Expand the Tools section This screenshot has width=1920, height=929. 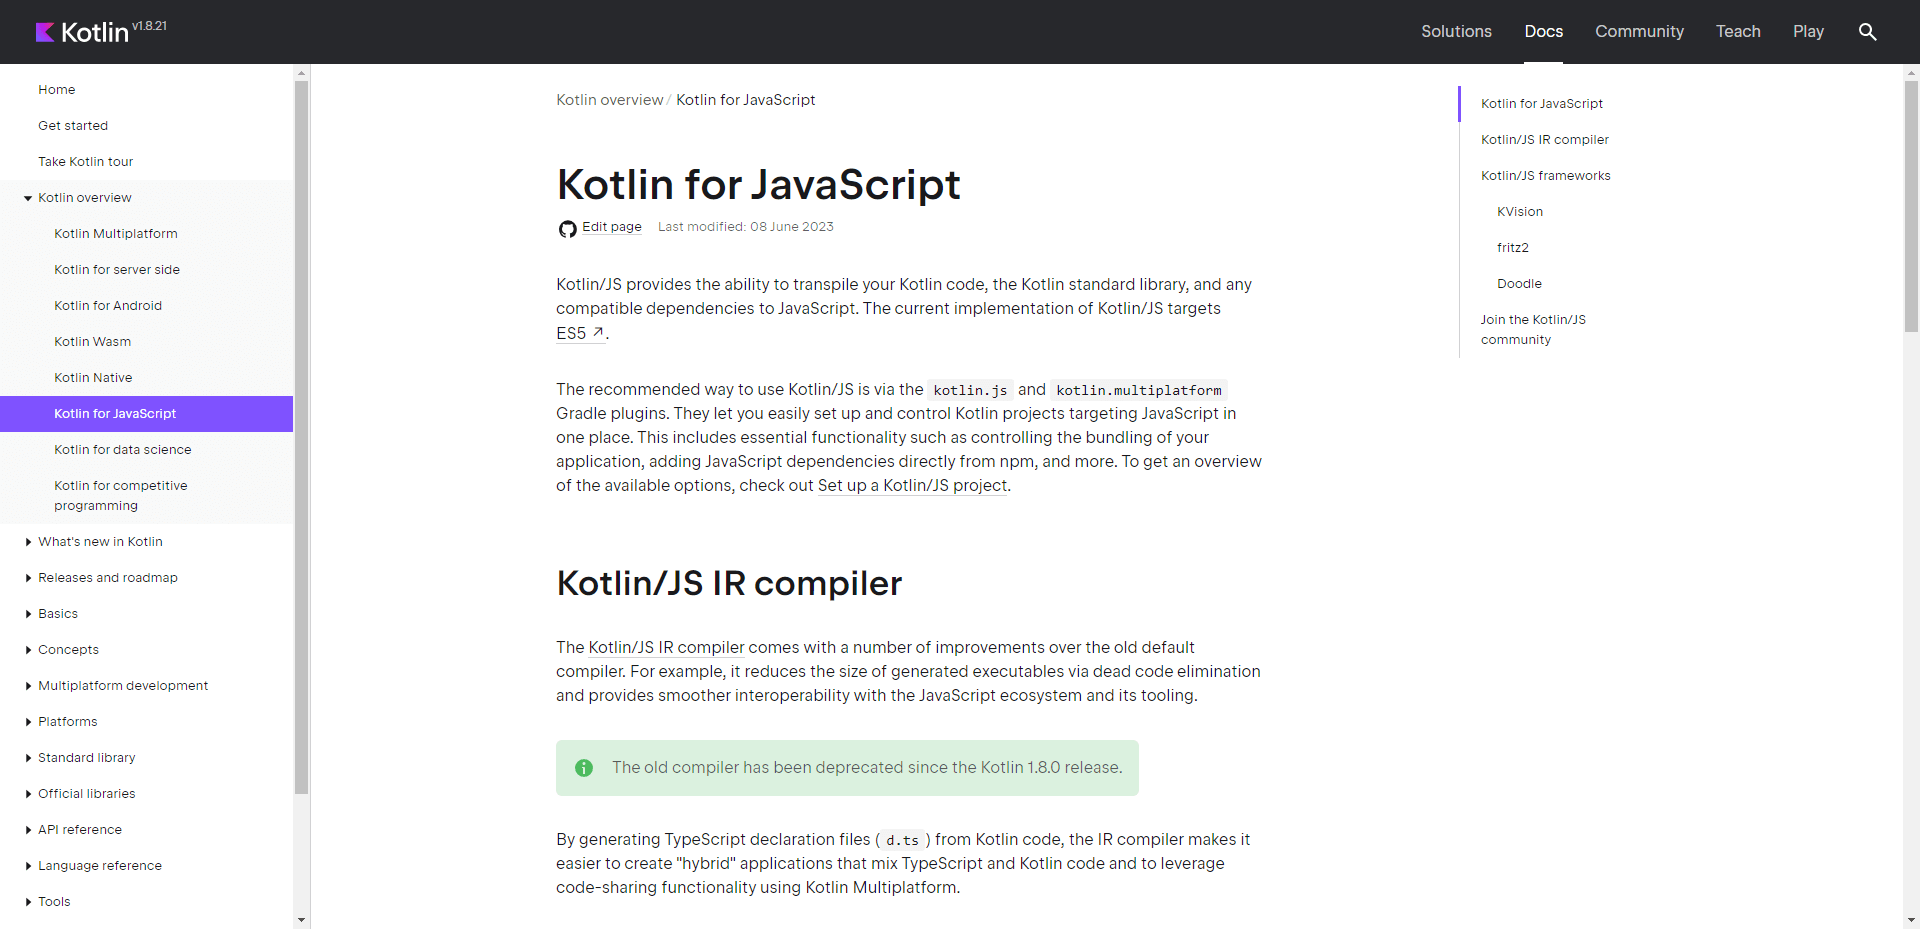(28, 901)
